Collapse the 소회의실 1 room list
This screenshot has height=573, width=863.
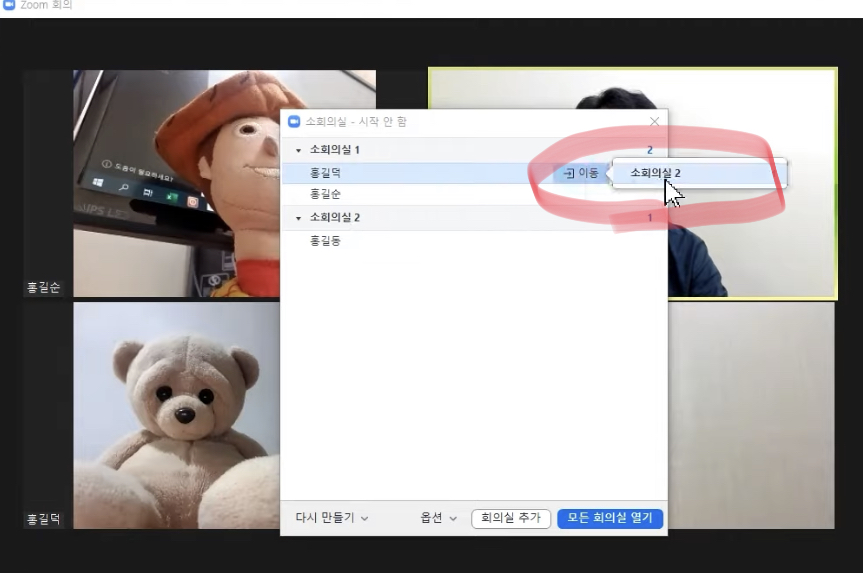tap(298, 150)
